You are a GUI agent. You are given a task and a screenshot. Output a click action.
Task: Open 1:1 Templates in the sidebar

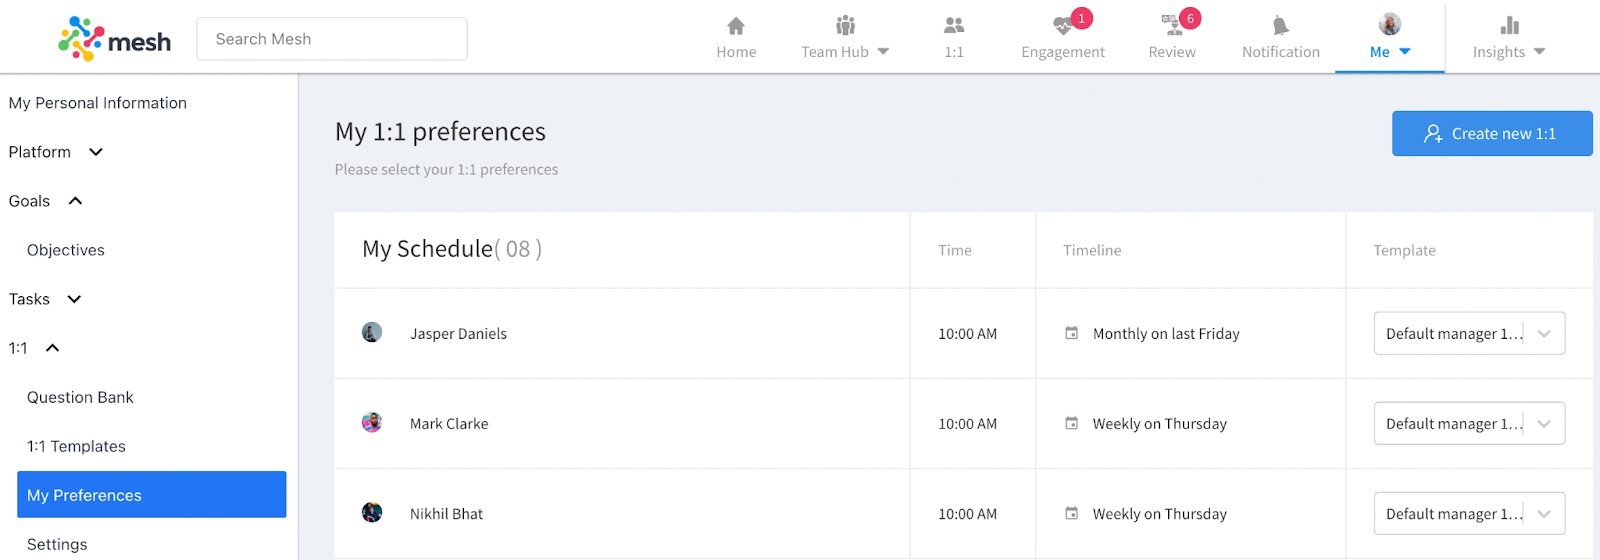[76, 446]
